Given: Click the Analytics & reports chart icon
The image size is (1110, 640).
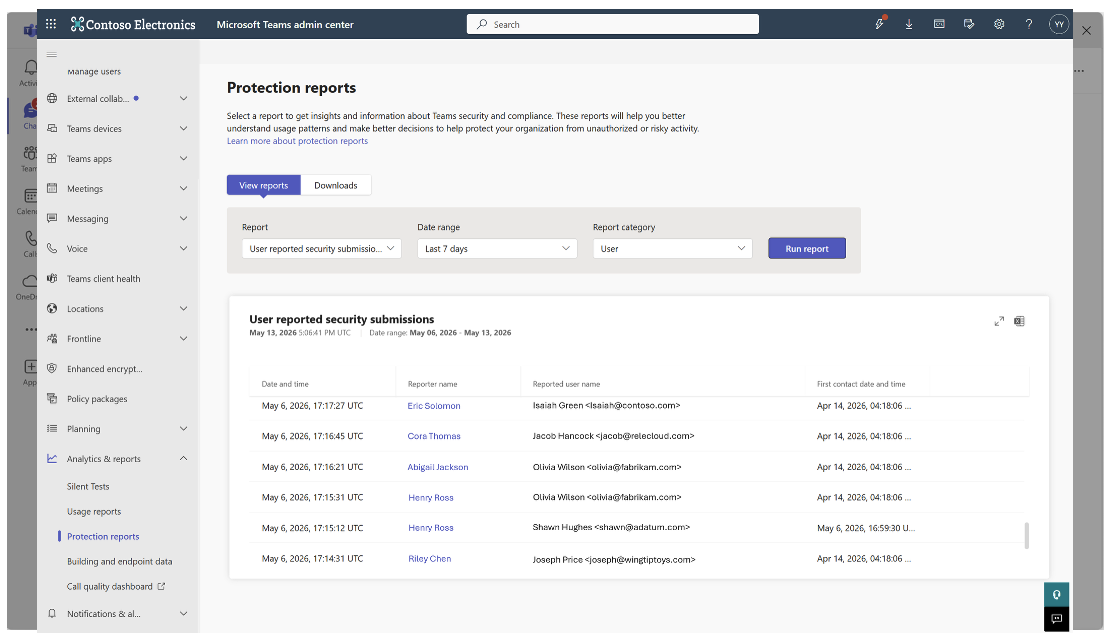Looking at the screenshot, I should pyautogui.click(x=52, y=459).
